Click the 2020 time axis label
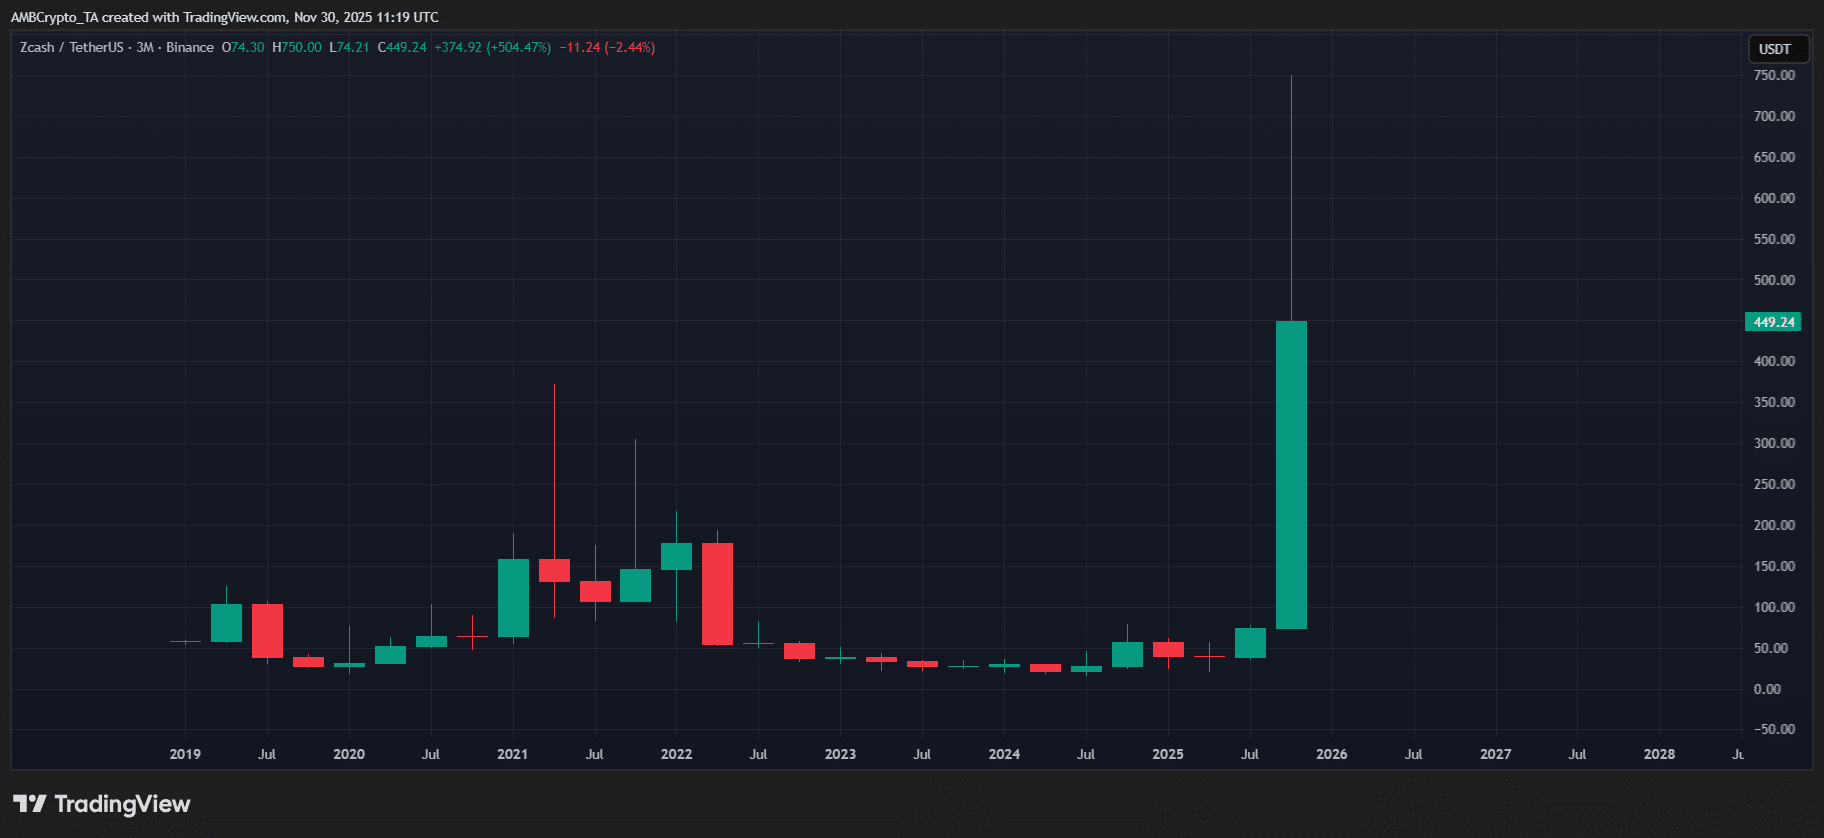The height and width of the screenshot is (838, 1824). [x=349, y=754]
